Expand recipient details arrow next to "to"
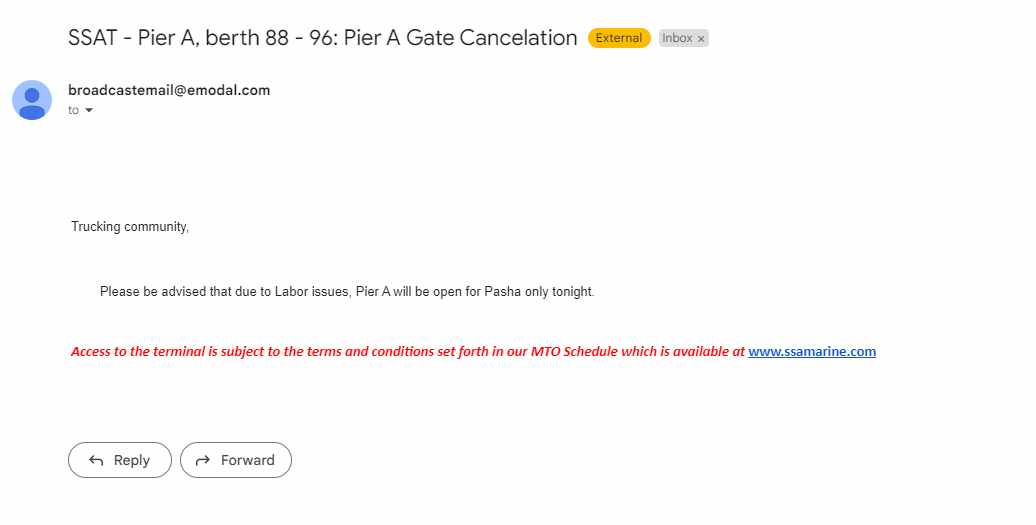Viewport: 1036px width, 525px height. (89, 110)
